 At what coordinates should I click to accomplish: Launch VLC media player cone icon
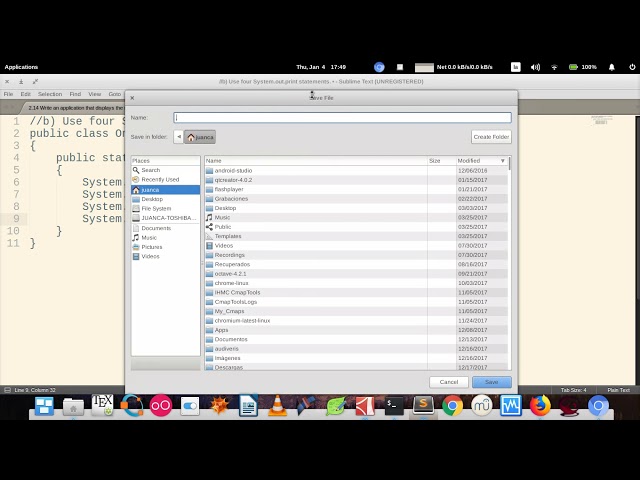pos(278,406)
